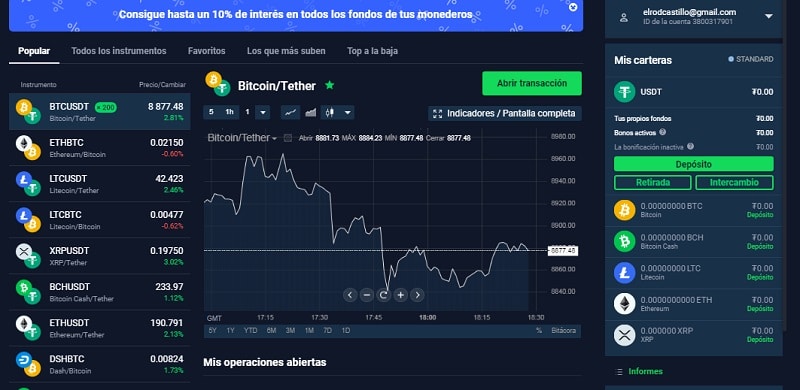Open the chart type dropdown arrow
Image resolution: width=800 pixels, height=390 pixels.
coord(347,112)
